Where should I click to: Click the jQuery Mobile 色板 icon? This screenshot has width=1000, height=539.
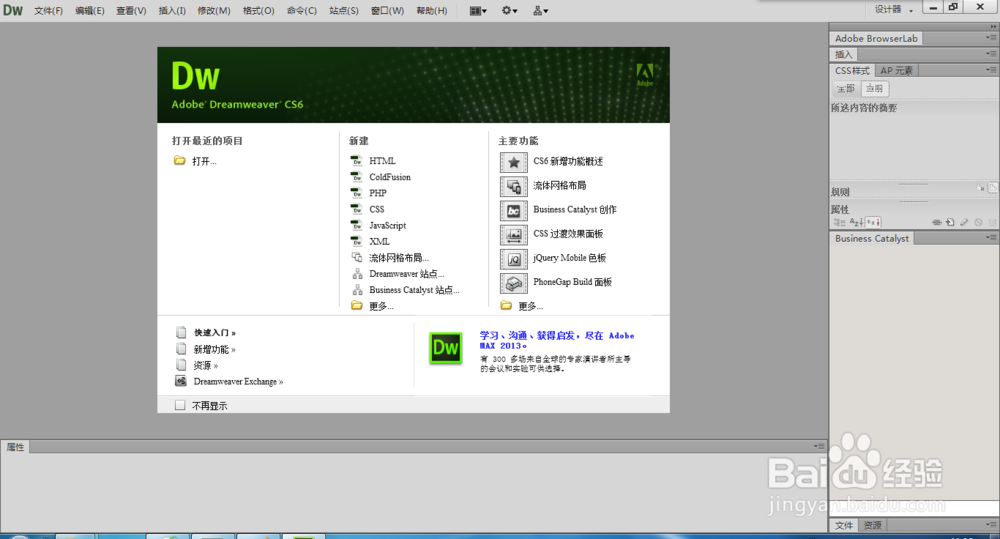click(x=513, y=259)
